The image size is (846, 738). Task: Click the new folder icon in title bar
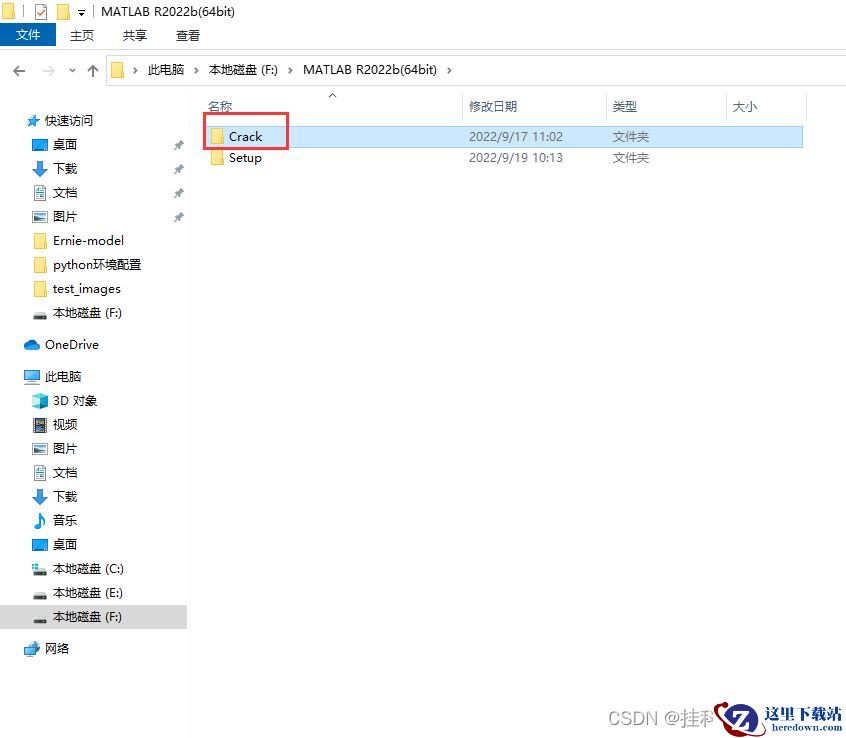click(63, 11)
